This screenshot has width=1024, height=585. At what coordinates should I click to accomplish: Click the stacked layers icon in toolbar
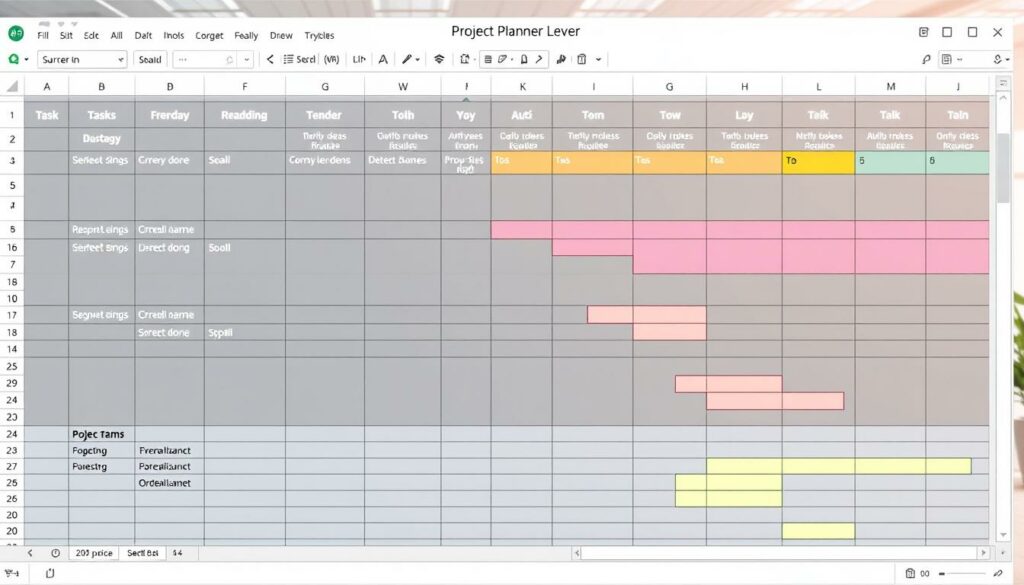(x=440, y=59)
